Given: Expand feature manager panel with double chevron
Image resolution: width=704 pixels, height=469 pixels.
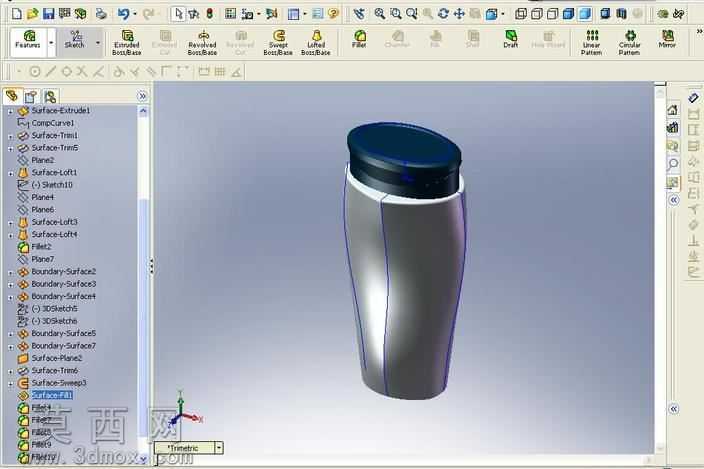Looking at the screenshot, I should [x=142, y=96].
